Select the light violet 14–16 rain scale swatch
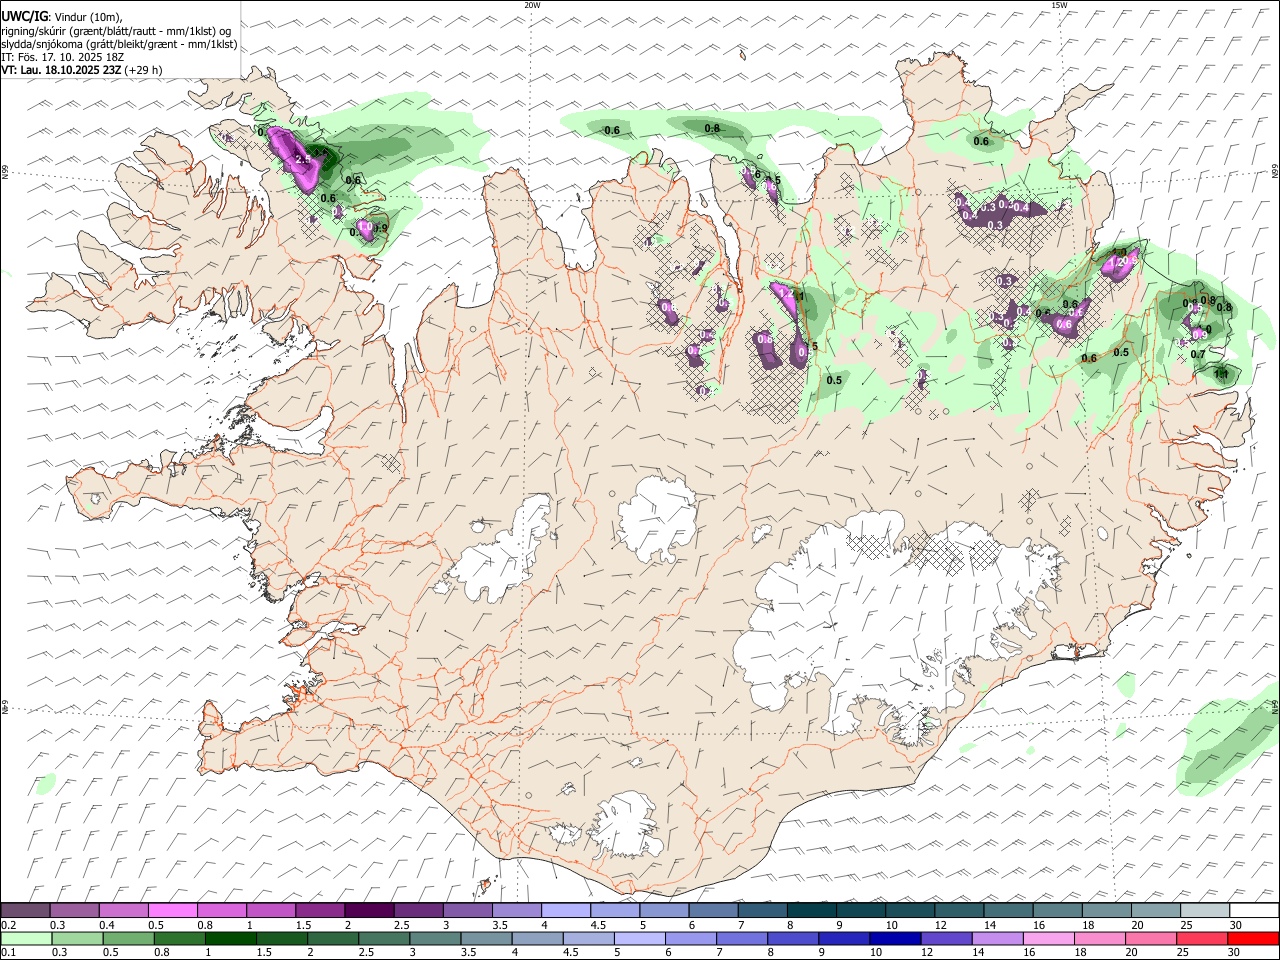This screenshot has height=960, width=1280. coord(997,938)
